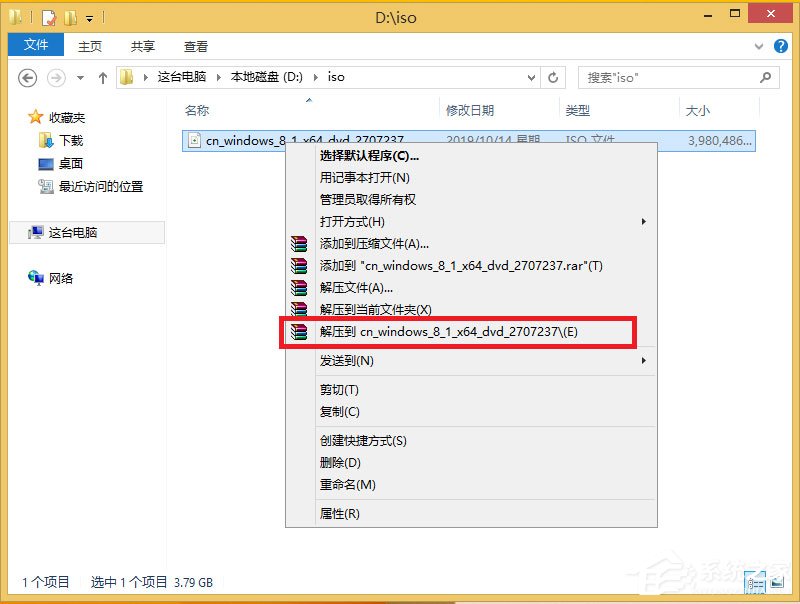Viewport: 800px width, 604px height.
Task: Uncheck the selection checkbox on the ISO file
Action: click(x=190, y=140)
